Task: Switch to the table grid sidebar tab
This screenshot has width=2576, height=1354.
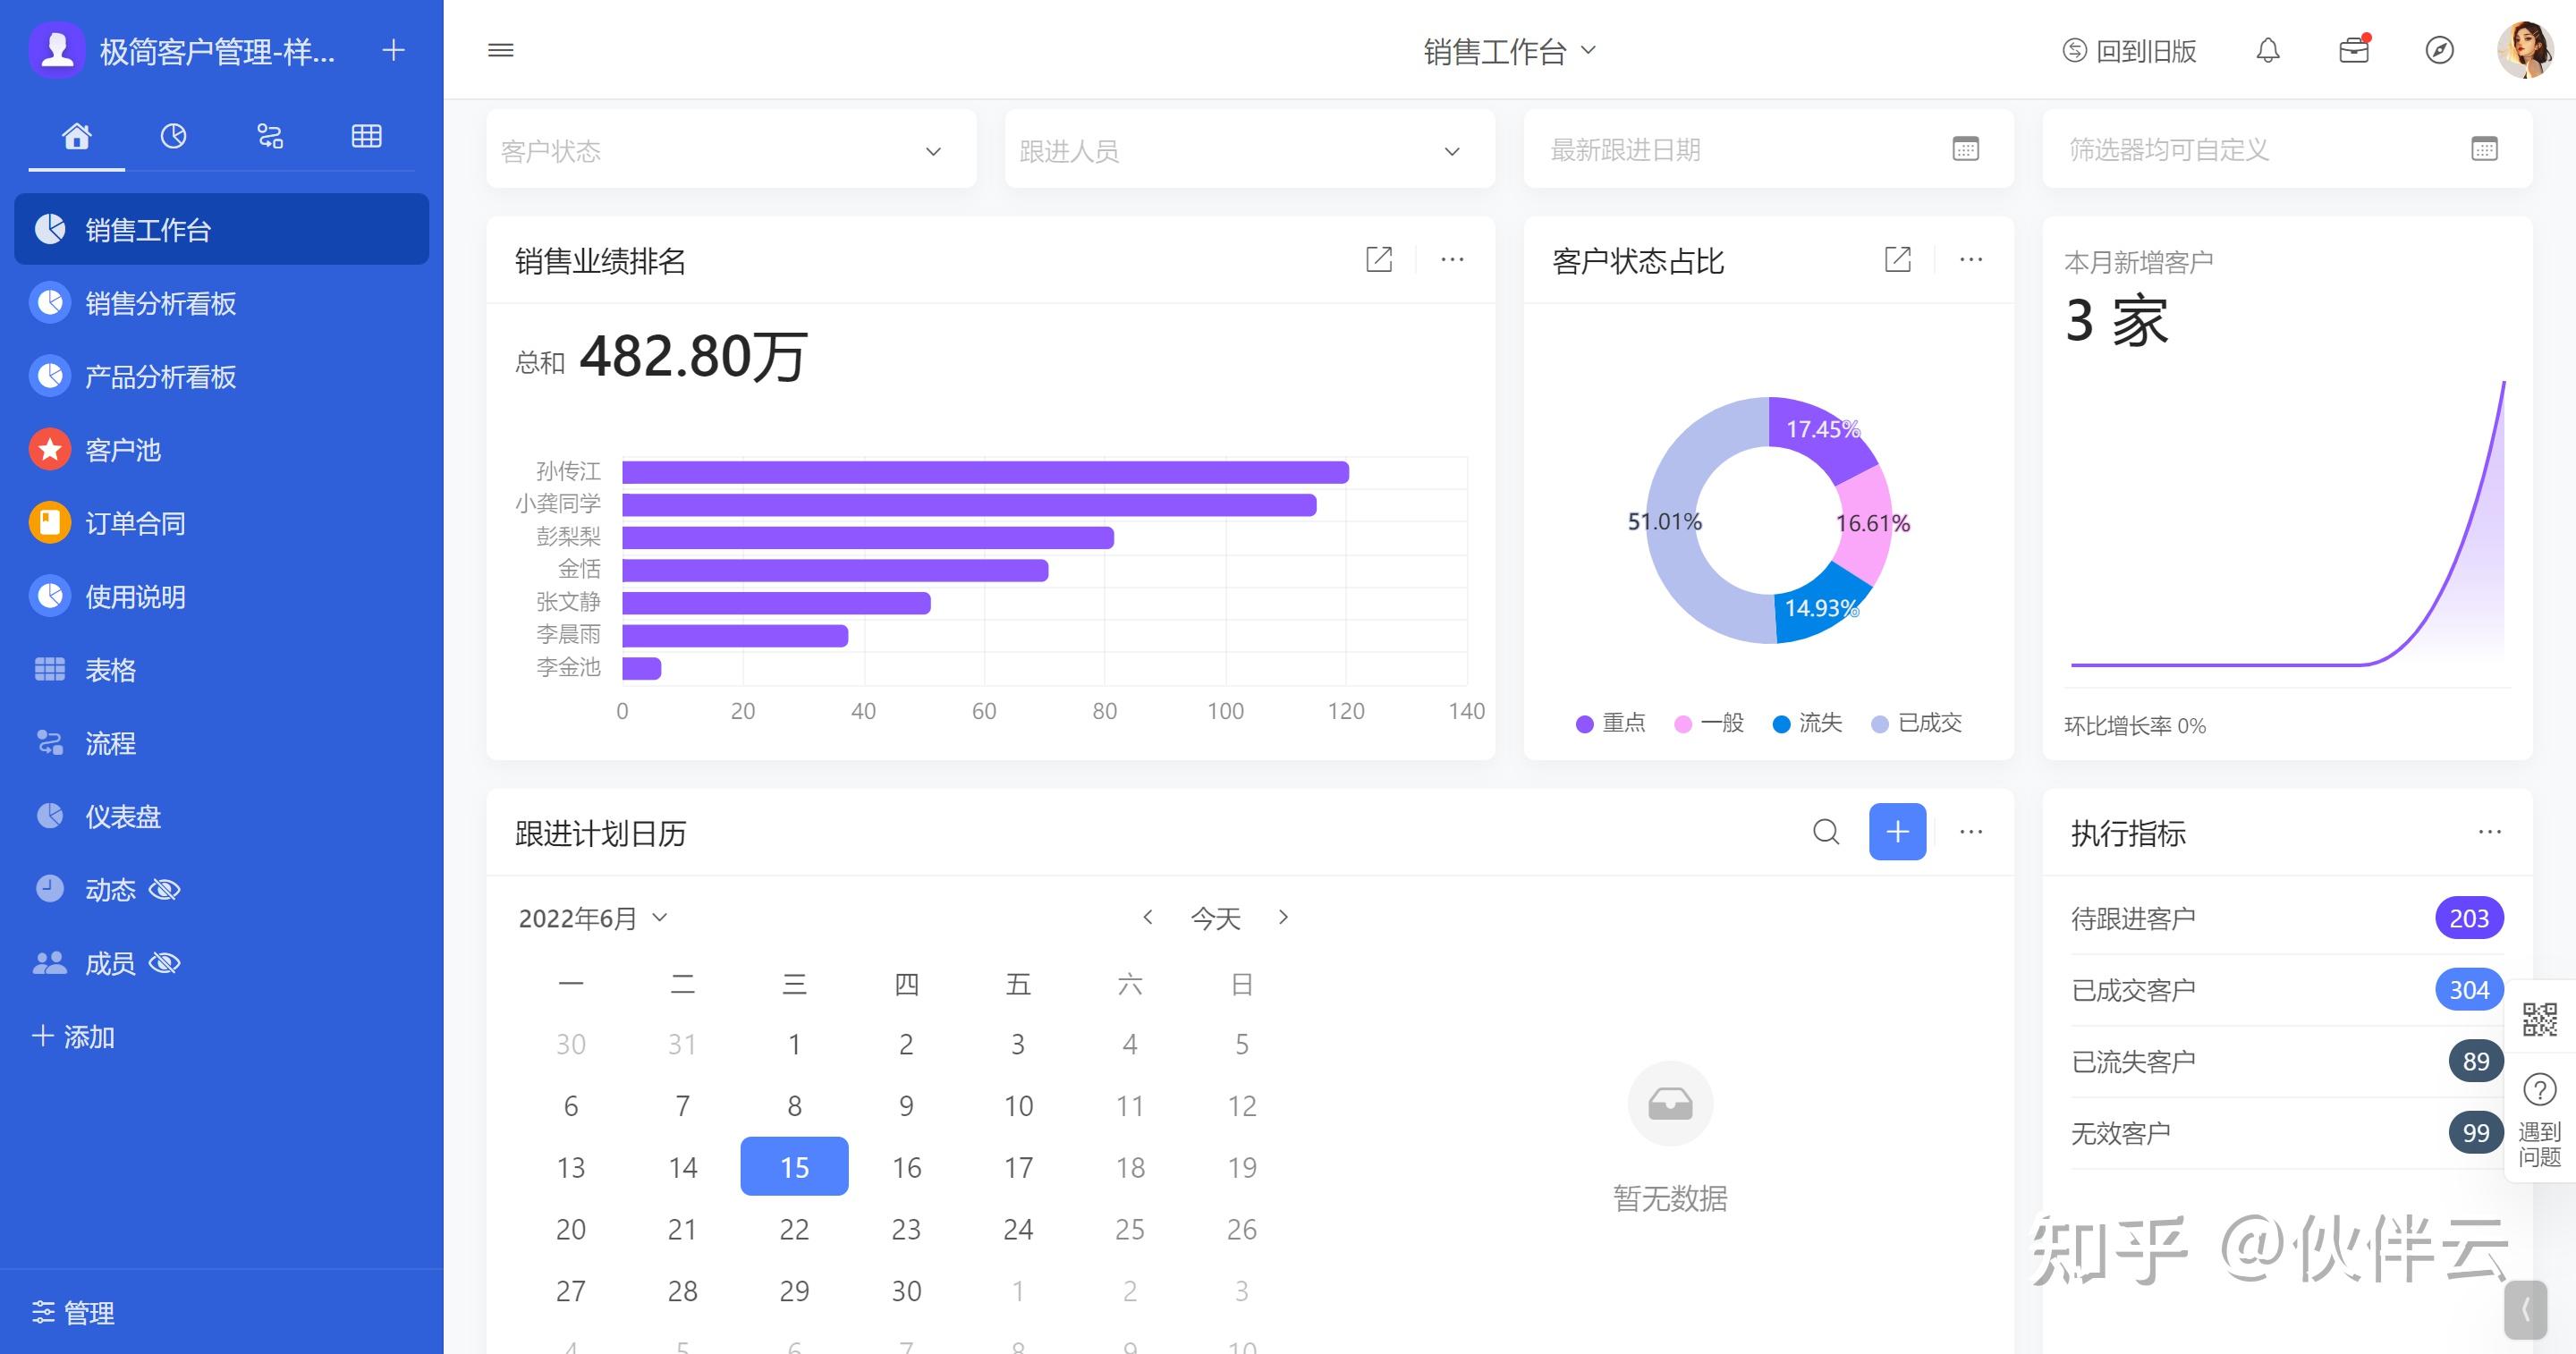Action: [x=366, y=136]
